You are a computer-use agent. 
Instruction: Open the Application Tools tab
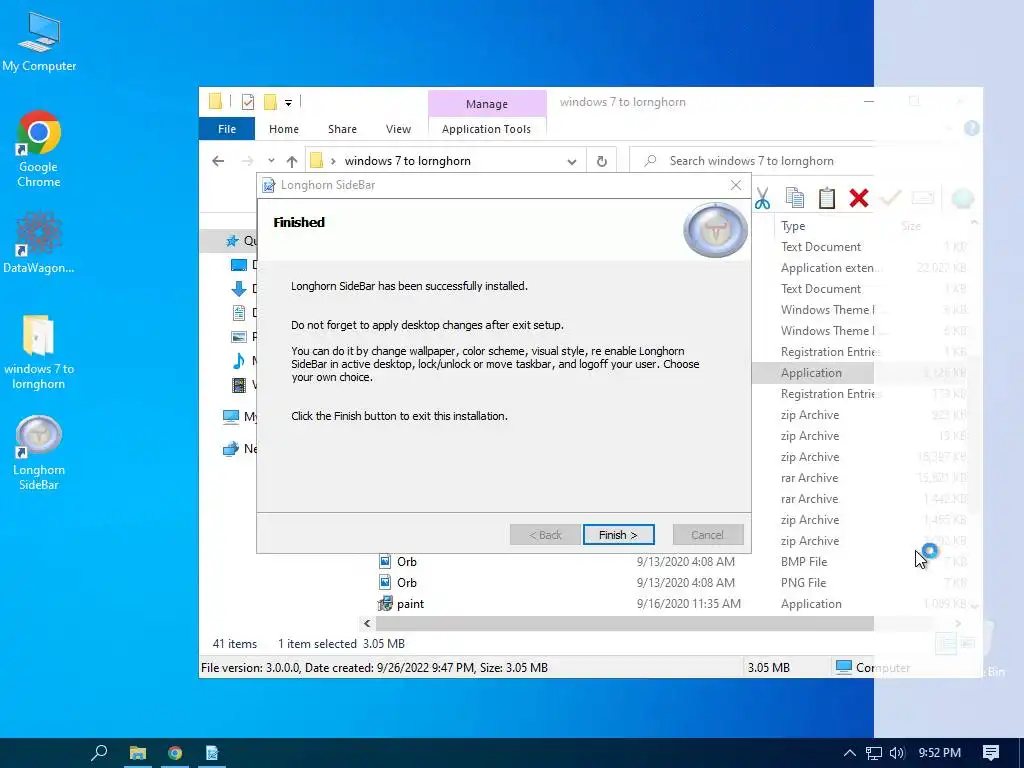[486, 129]
